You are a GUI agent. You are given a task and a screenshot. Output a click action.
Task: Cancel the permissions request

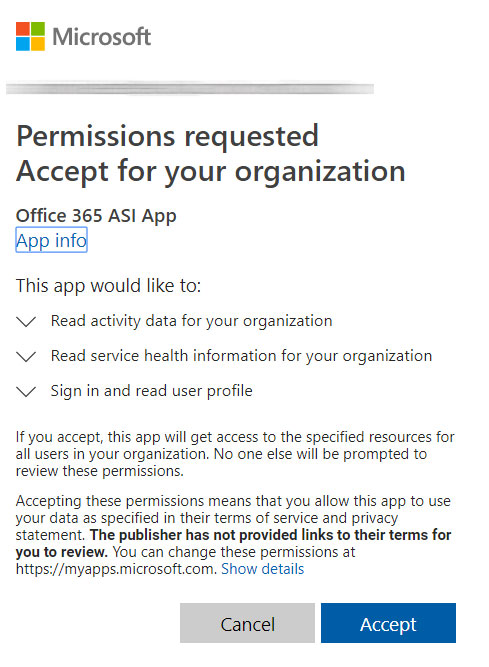pyautogui.click(x=247, y=623)
